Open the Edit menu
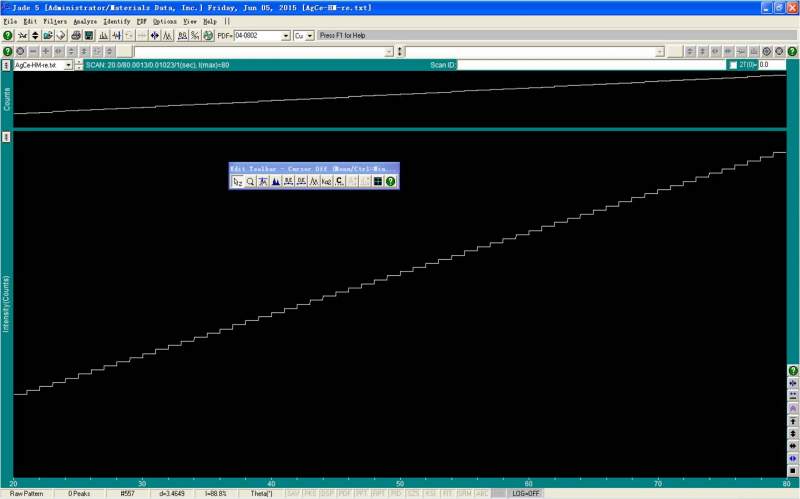The height and width of the screenshot is (499, 800). click(30, 21)
